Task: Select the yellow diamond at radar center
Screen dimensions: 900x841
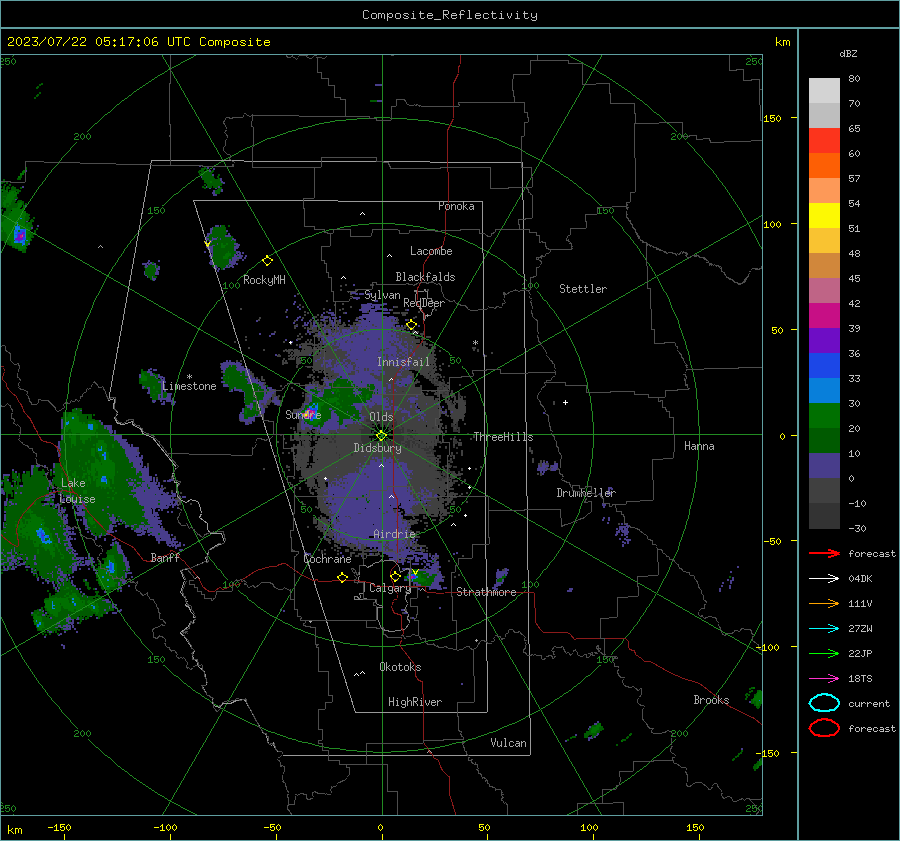Action: point(381,436)
